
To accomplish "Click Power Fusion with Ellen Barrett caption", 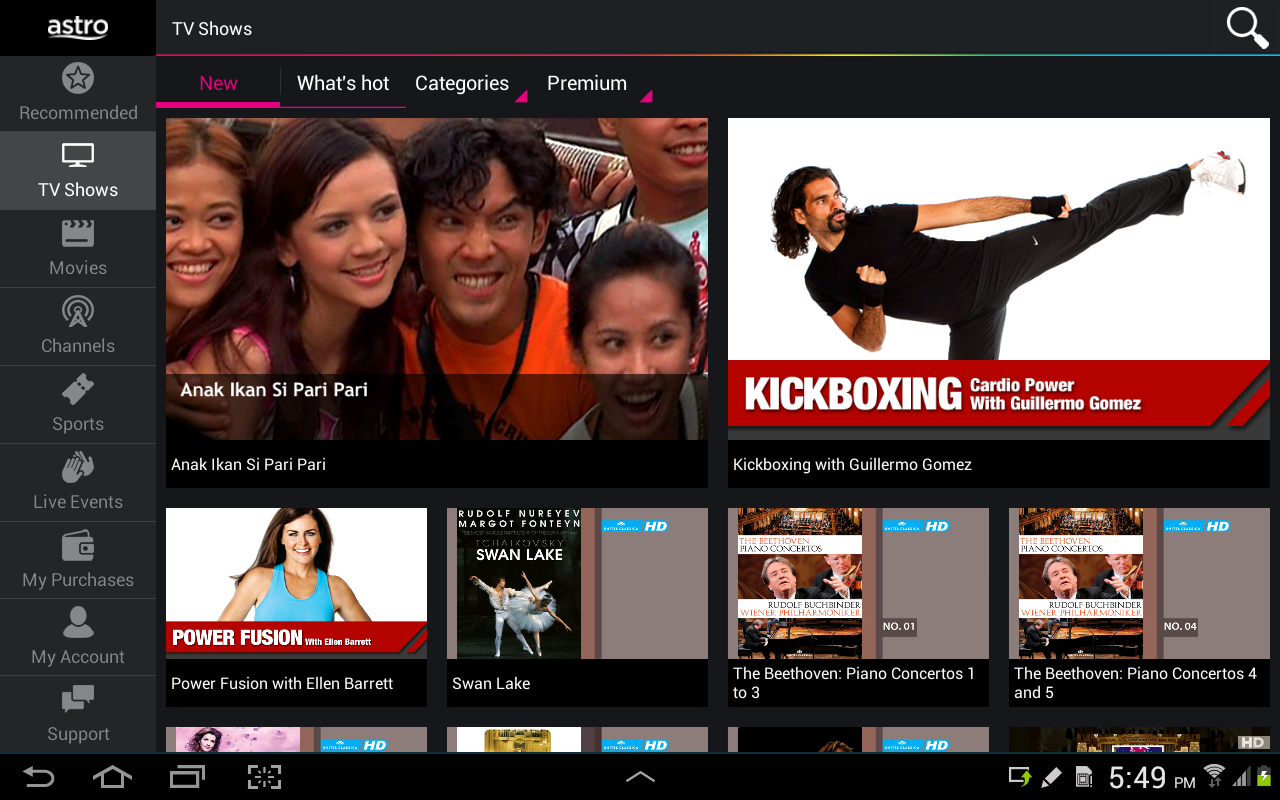I will tap(282, 683).
